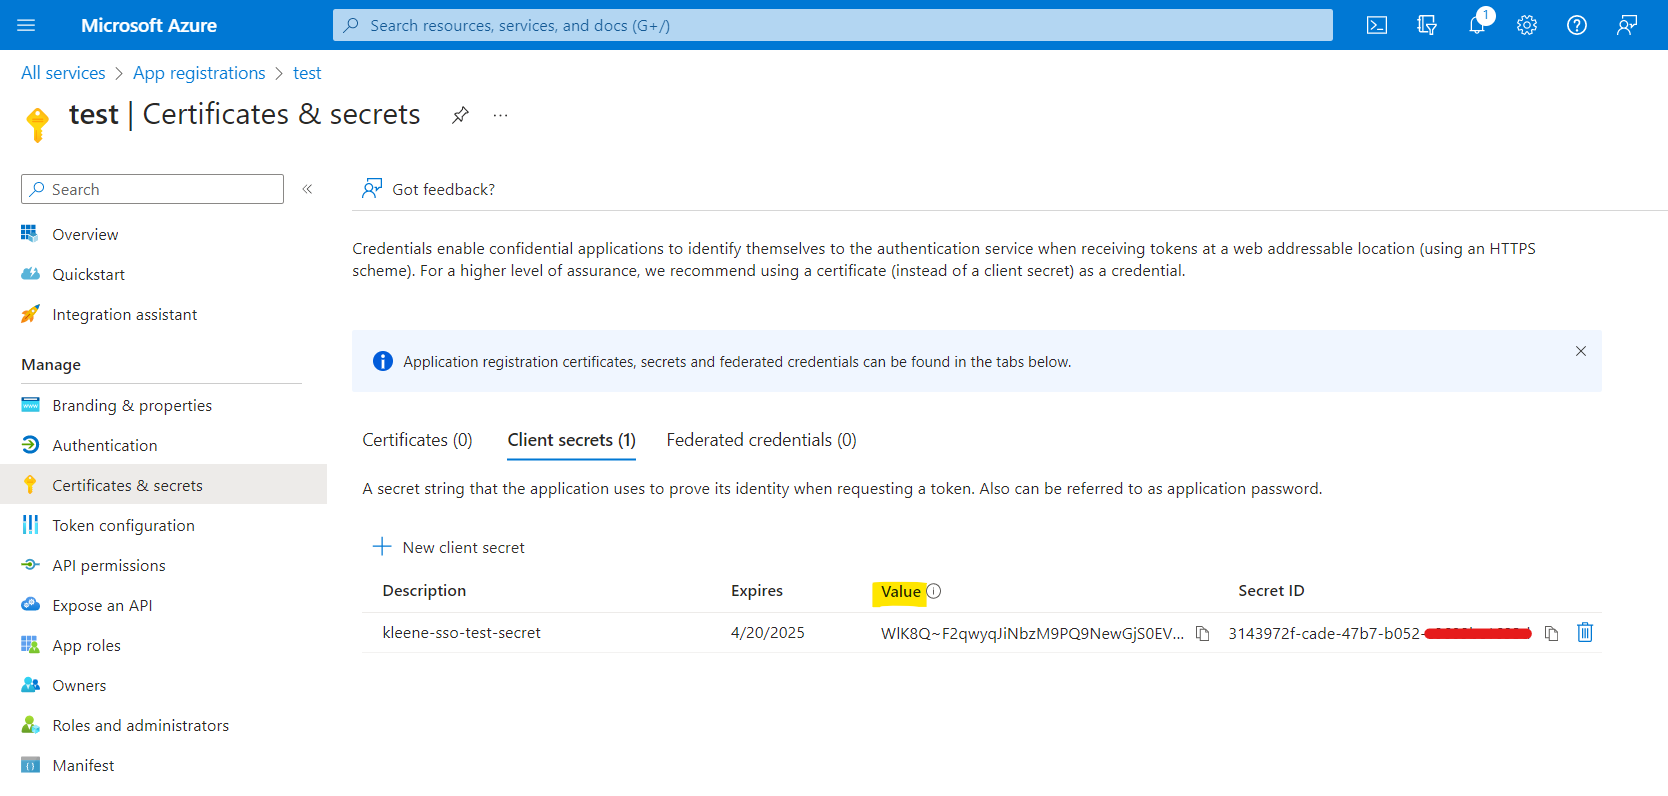Open the Help question mark icon
The height and width of the screenshot is (796, 1668).
[x=1577, y=25]
